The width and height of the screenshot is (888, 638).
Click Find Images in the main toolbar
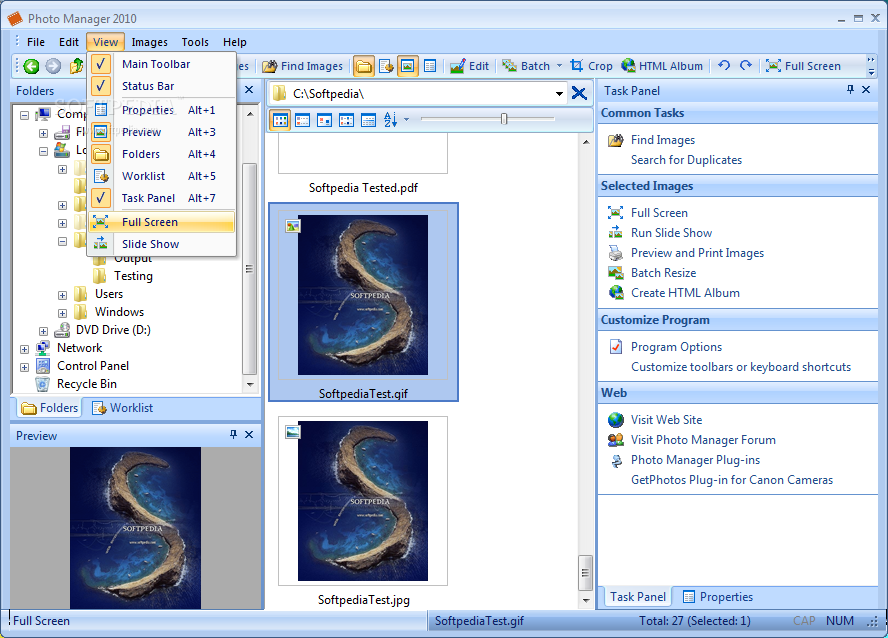tap(303, 66)
